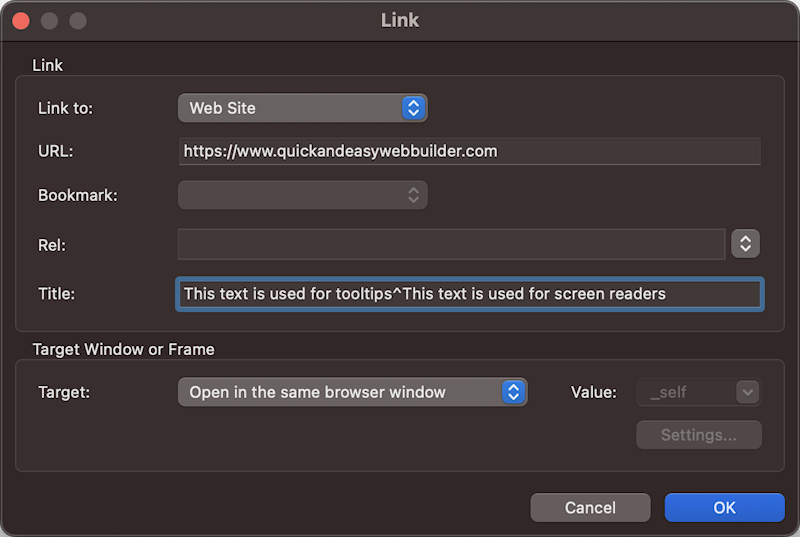This screenshot has width=800, height=537.
Task: Expand the Value combo box arrow
Action: coord(747,392)
